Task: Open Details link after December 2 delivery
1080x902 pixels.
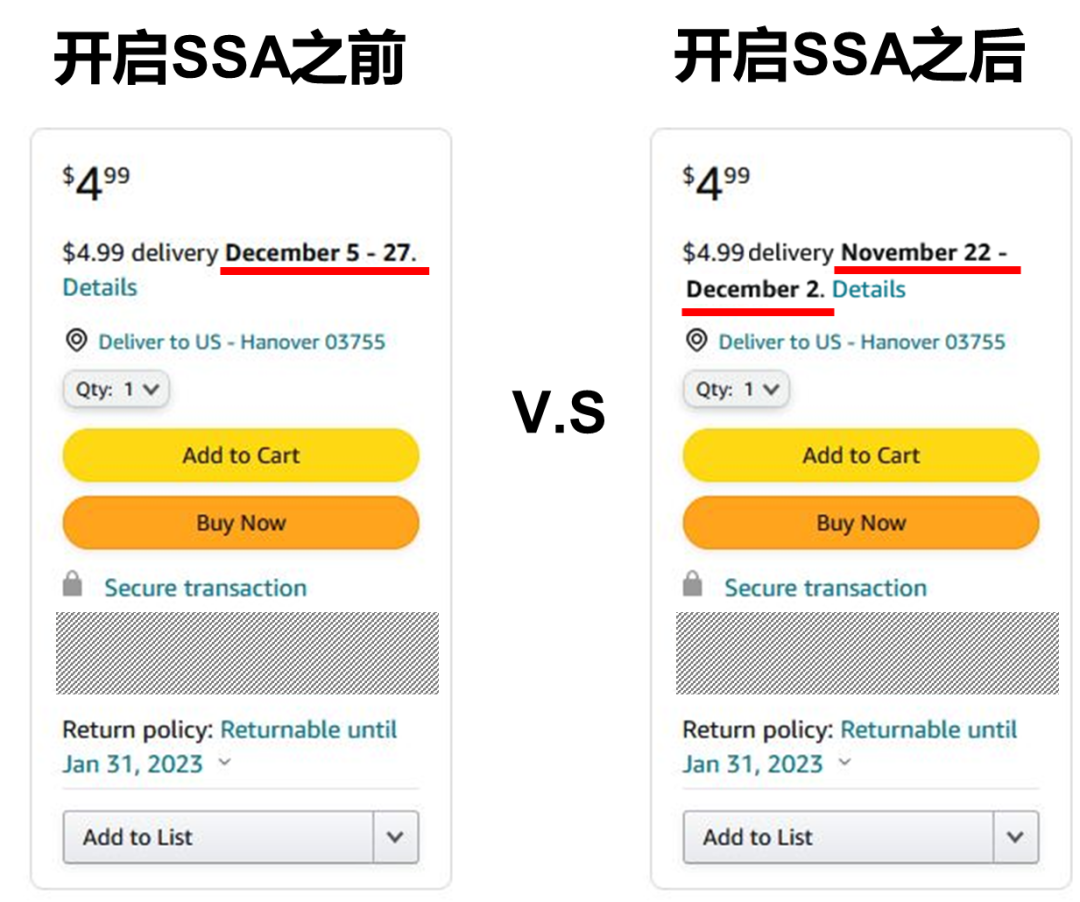Action: click(x=869, y=290)
